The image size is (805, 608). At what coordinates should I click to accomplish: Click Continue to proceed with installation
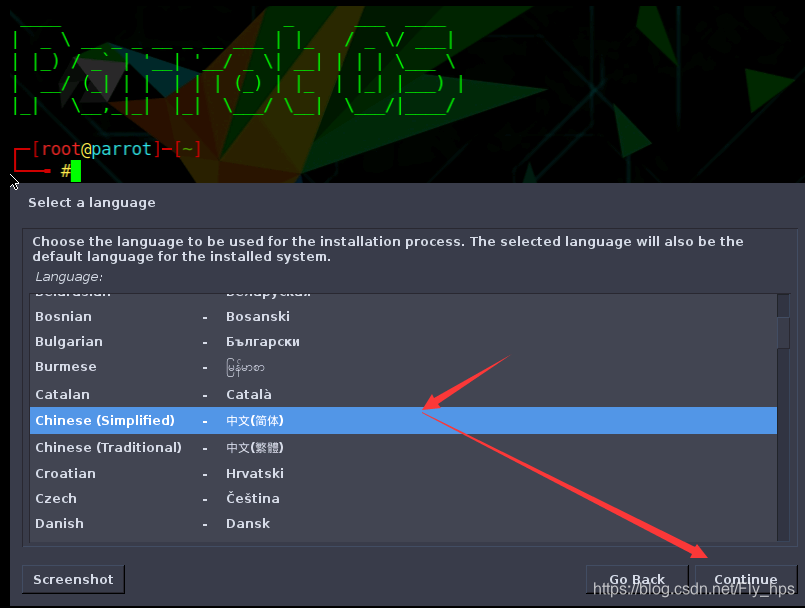click(746, 579)
